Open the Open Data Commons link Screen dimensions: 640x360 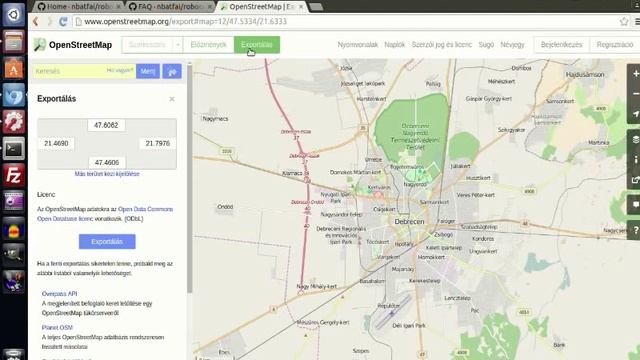tap(145, 209)
